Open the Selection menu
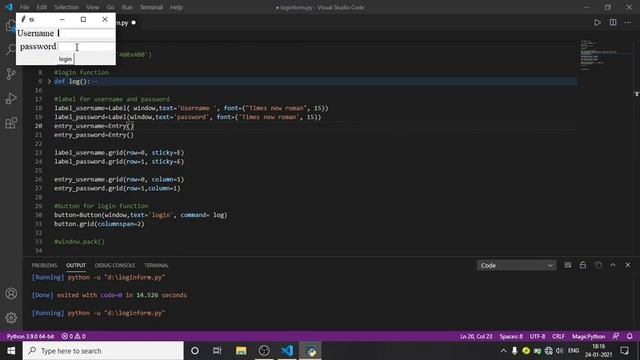This screenshot has width=640, height=360. (x=67, y=7)
